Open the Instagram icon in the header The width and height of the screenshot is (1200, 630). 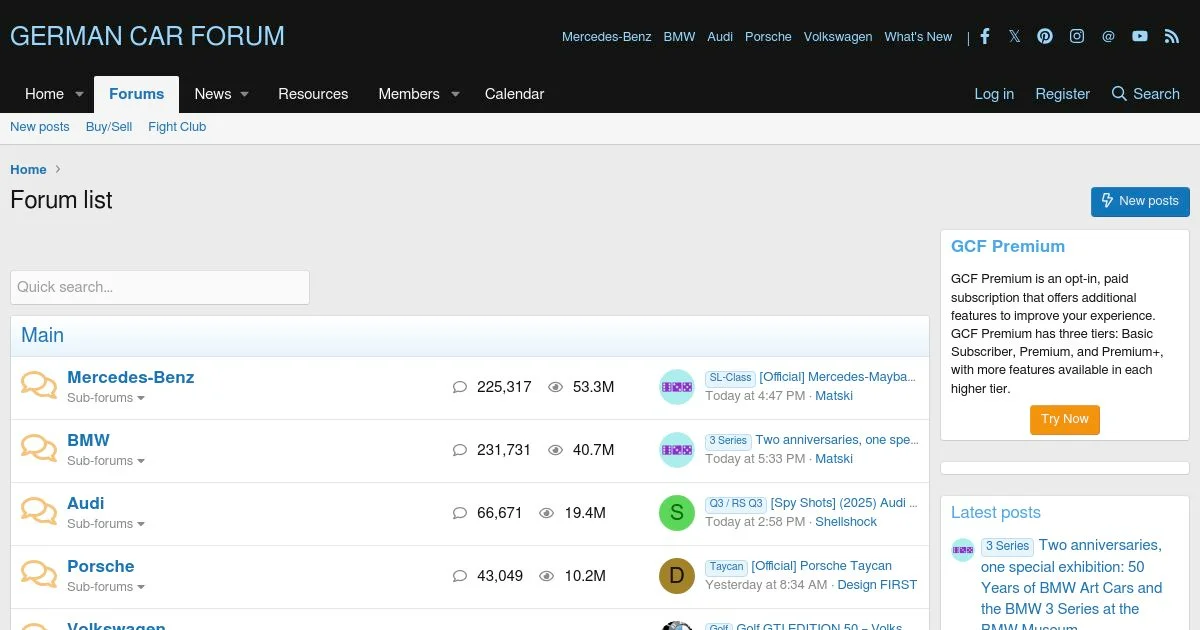[x=1077, y=36]
